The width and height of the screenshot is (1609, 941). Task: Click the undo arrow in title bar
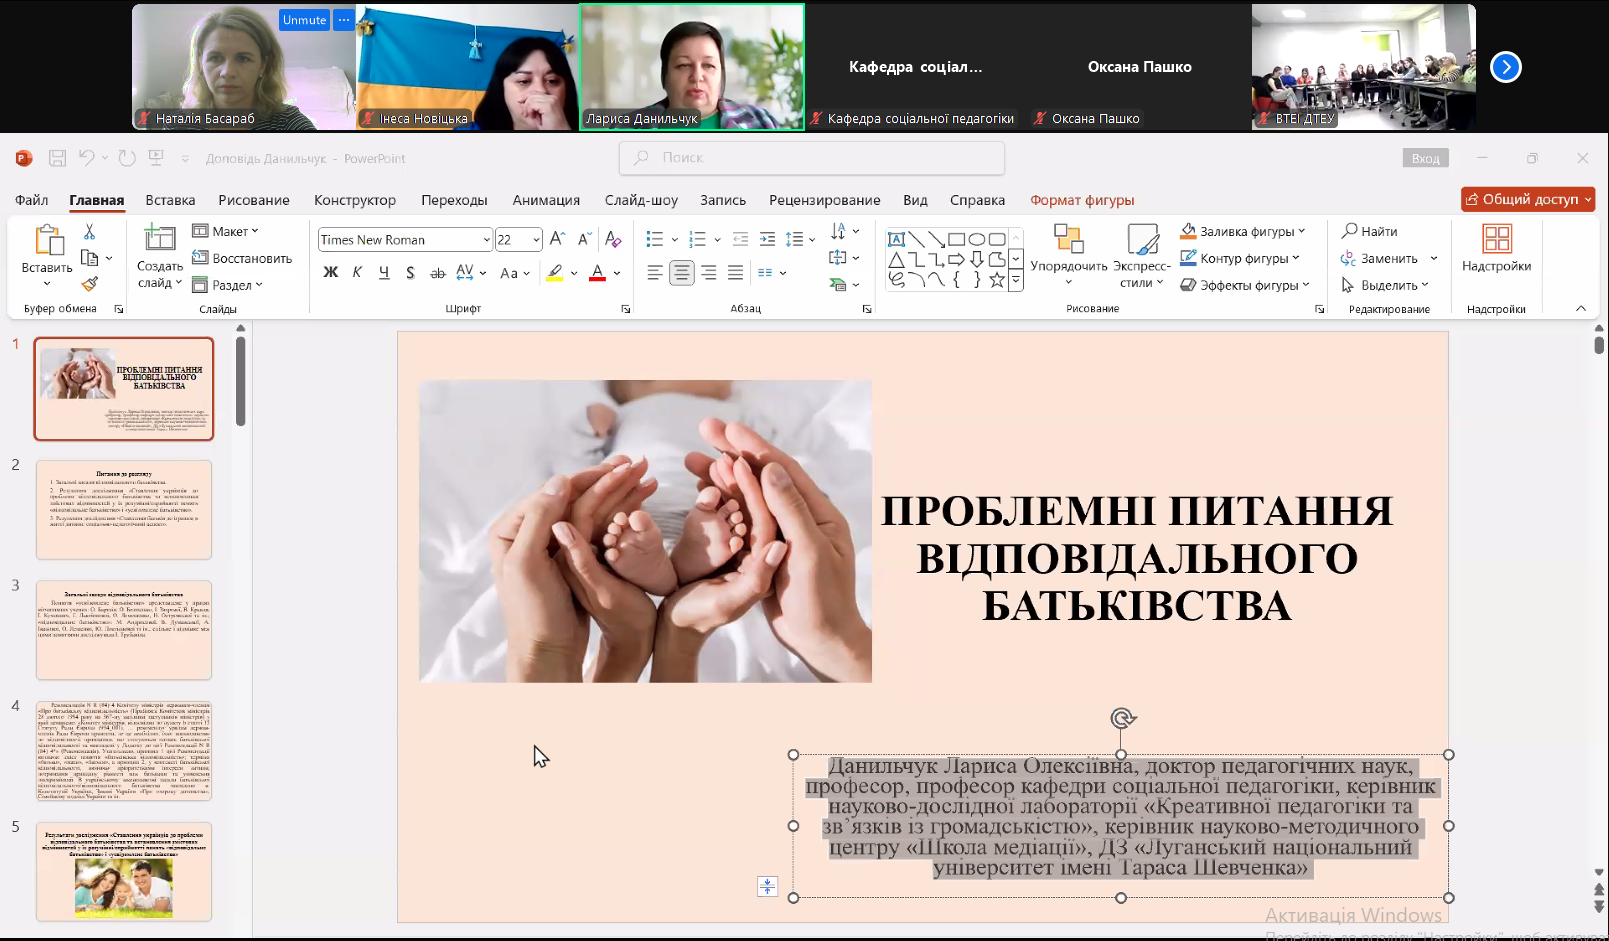click(87, 158)
